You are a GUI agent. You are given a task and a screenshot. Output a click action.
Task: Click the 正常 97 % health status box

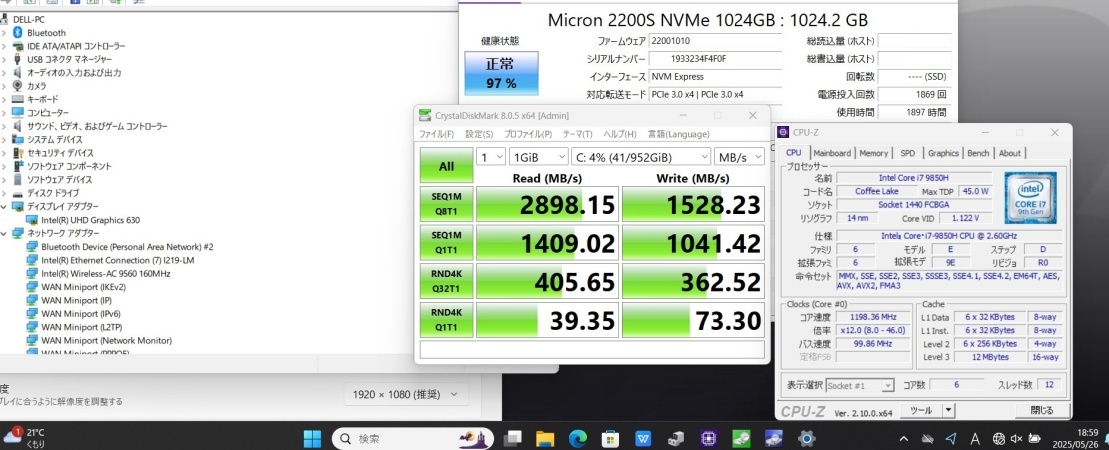501,73
